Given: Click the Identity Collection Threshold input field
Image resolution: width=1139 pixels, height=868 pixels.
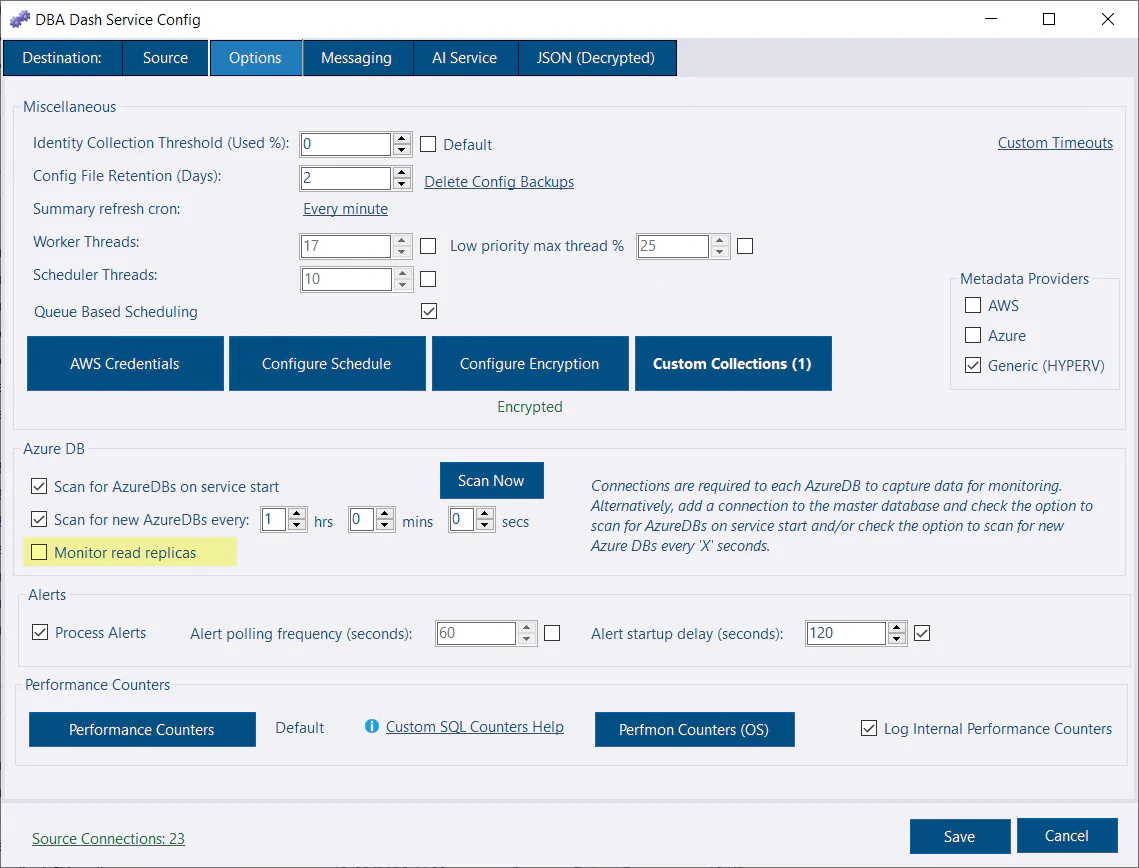Looking at the screenshot, I should (x=346, y=144).
